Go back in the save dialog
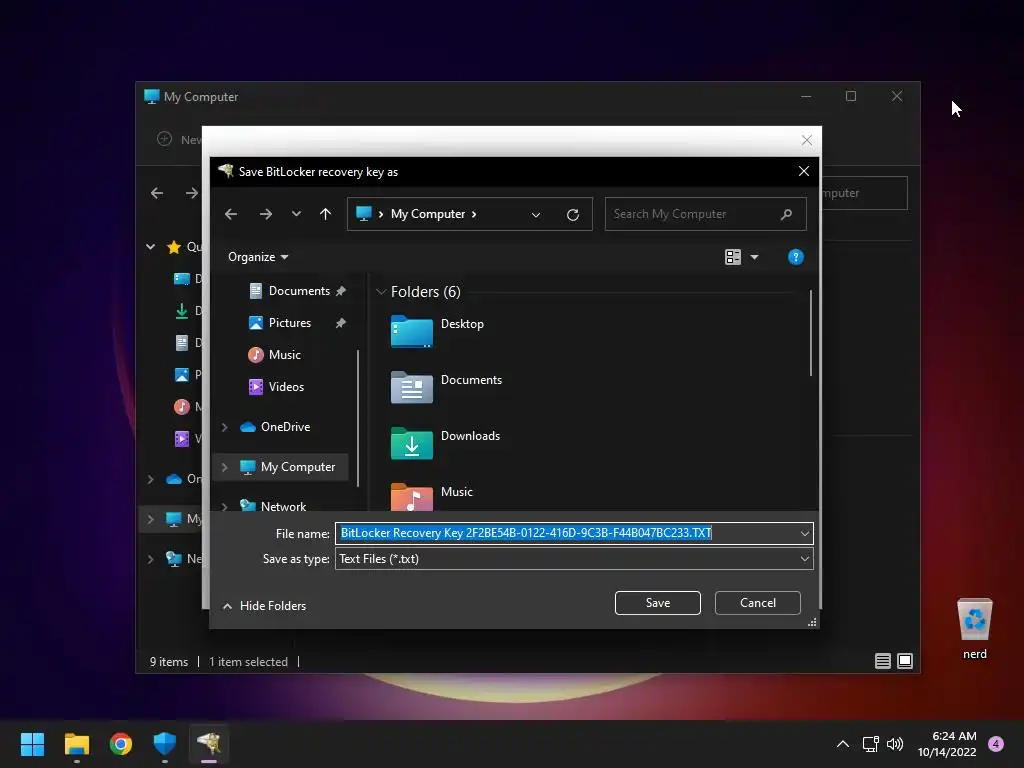This screenshot has width=1024, height=768. (x=231, y=214)
